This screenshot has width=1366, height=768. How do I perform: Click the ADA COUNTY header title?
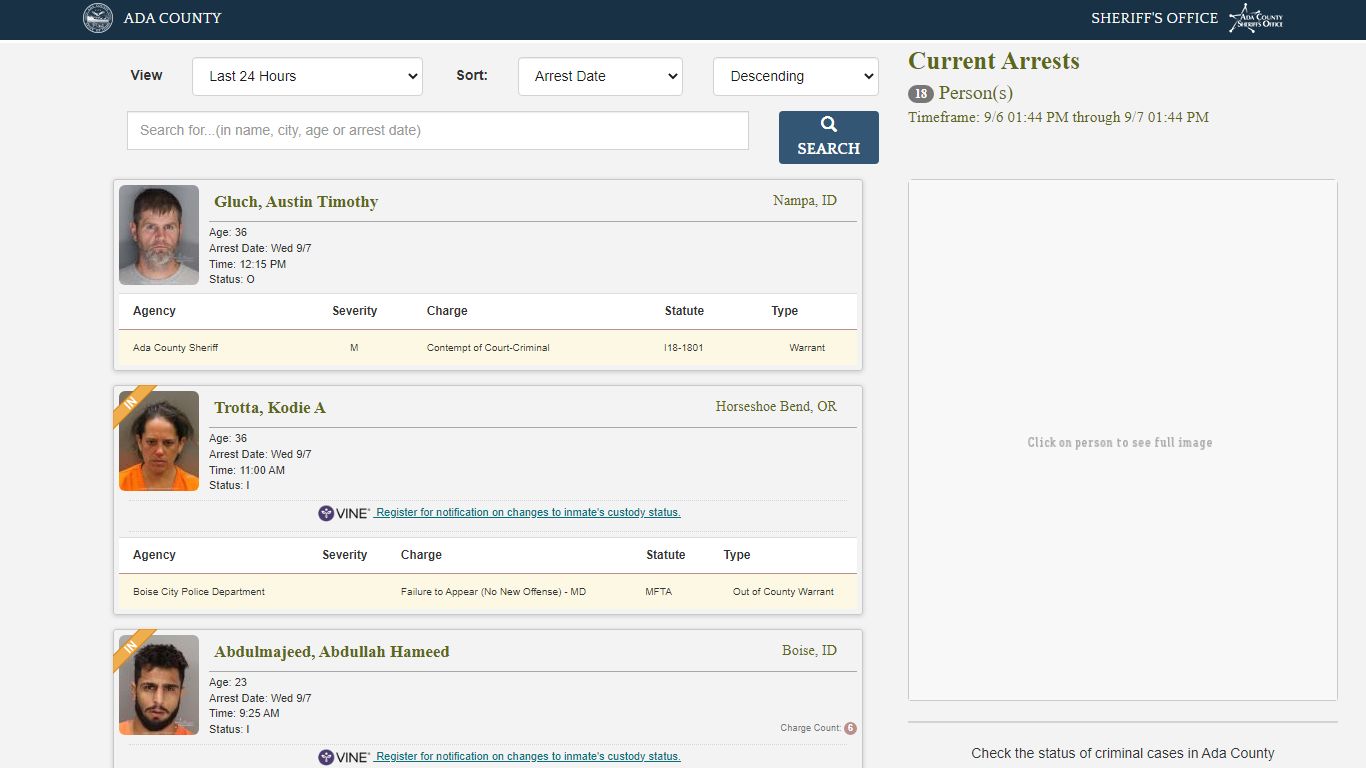[173, 18]
